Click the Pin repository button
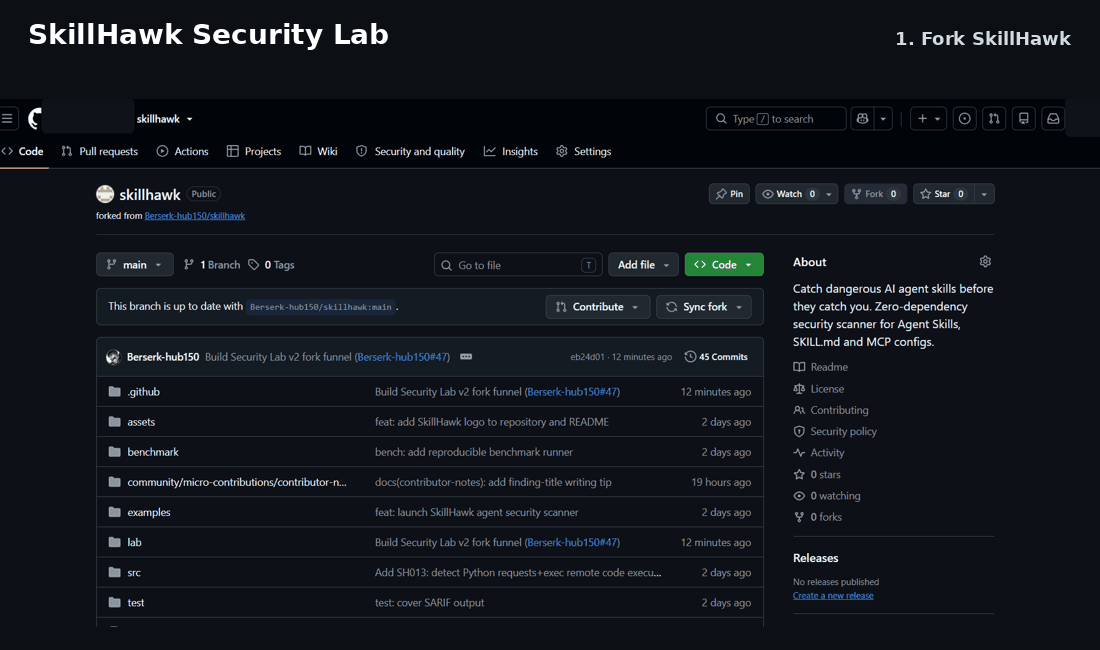1100x650 pixels. 730,194
